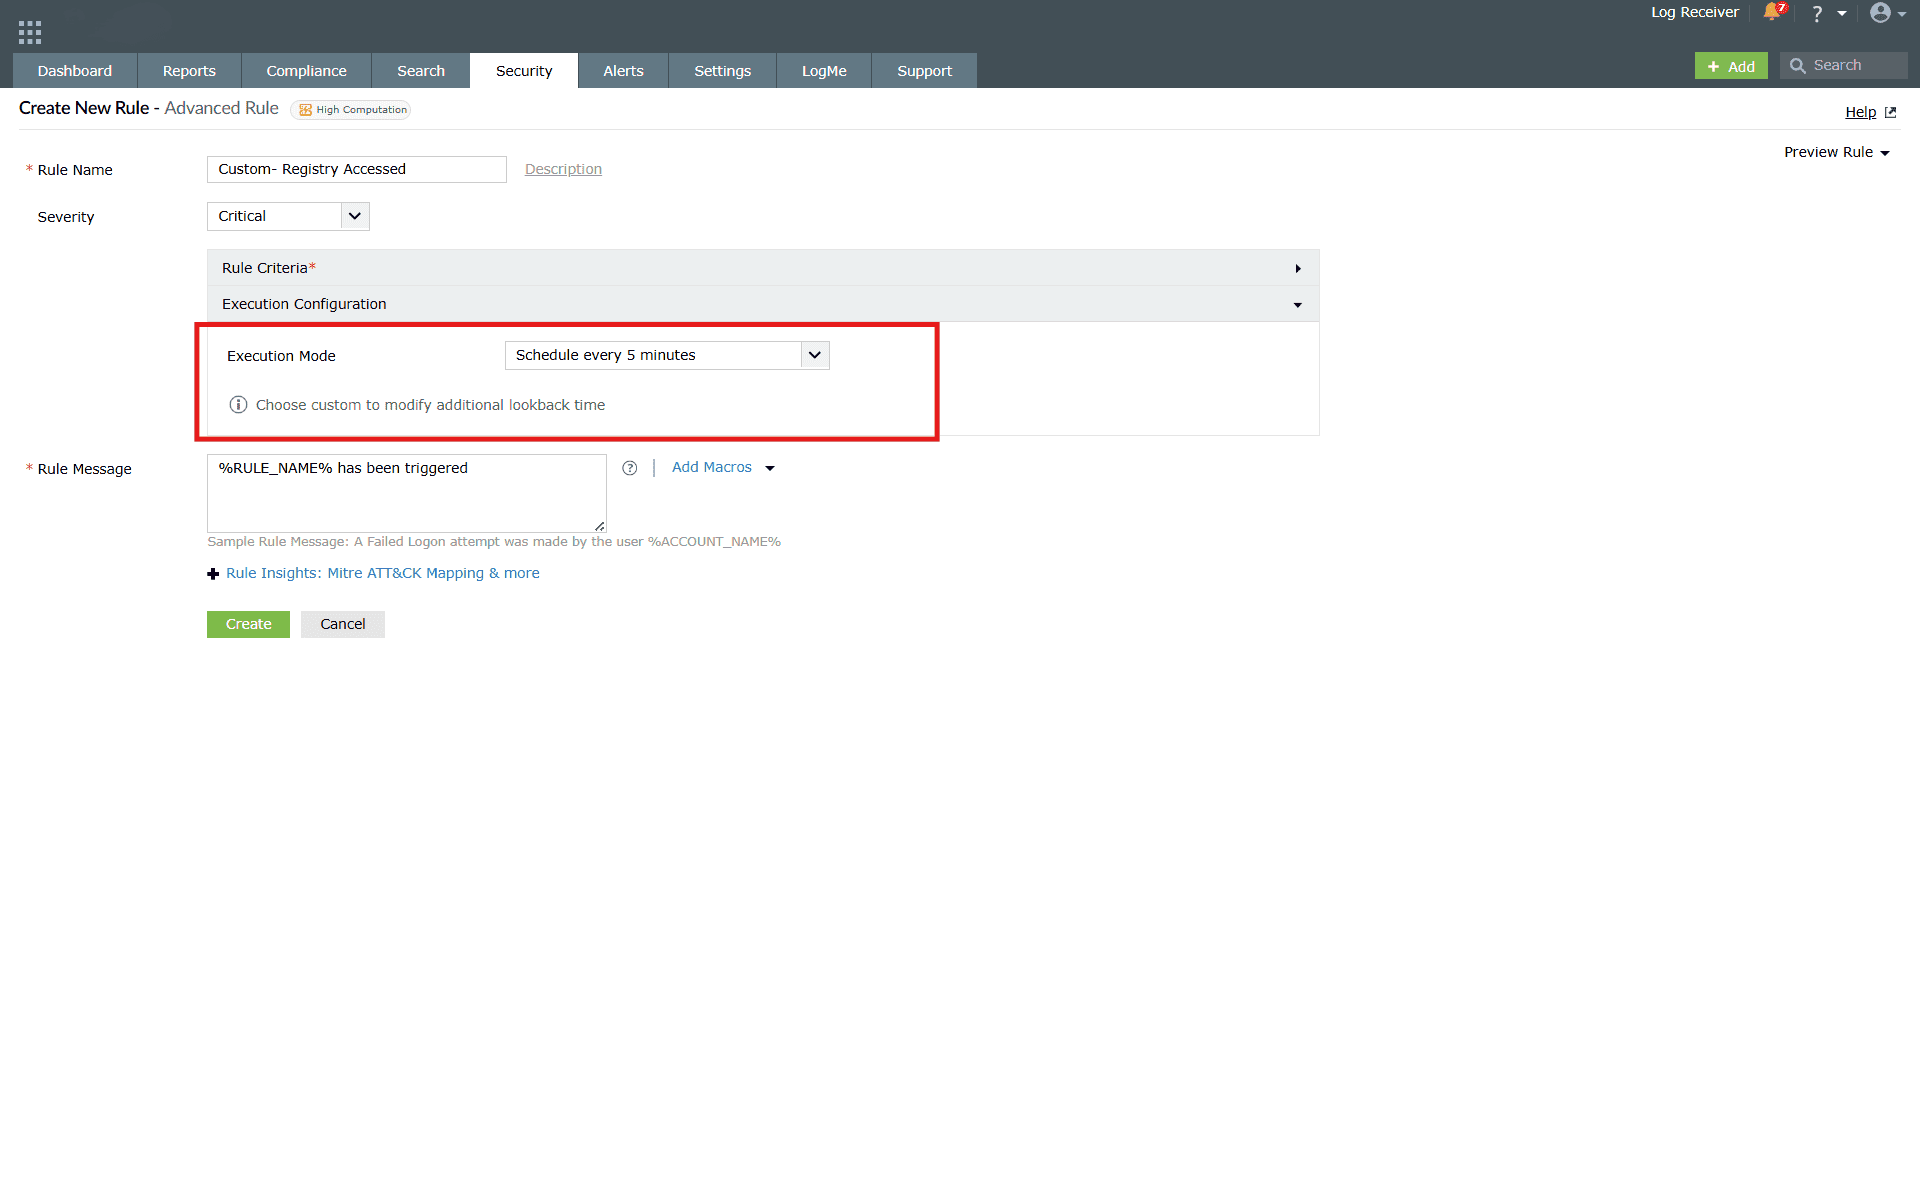Expand the Rule Criteria section
This screenshot has height=1200, width=1920.
click(x=762, y=268)
